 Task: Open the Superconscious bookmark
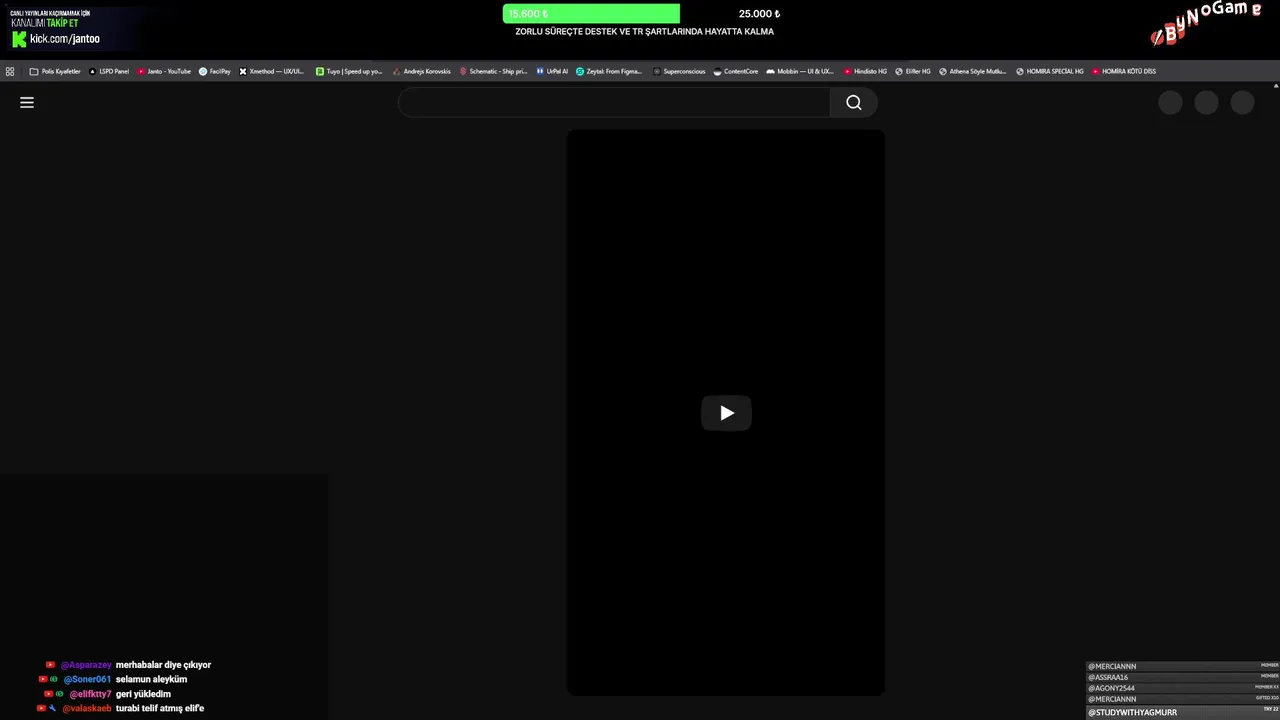click(679, 71)
